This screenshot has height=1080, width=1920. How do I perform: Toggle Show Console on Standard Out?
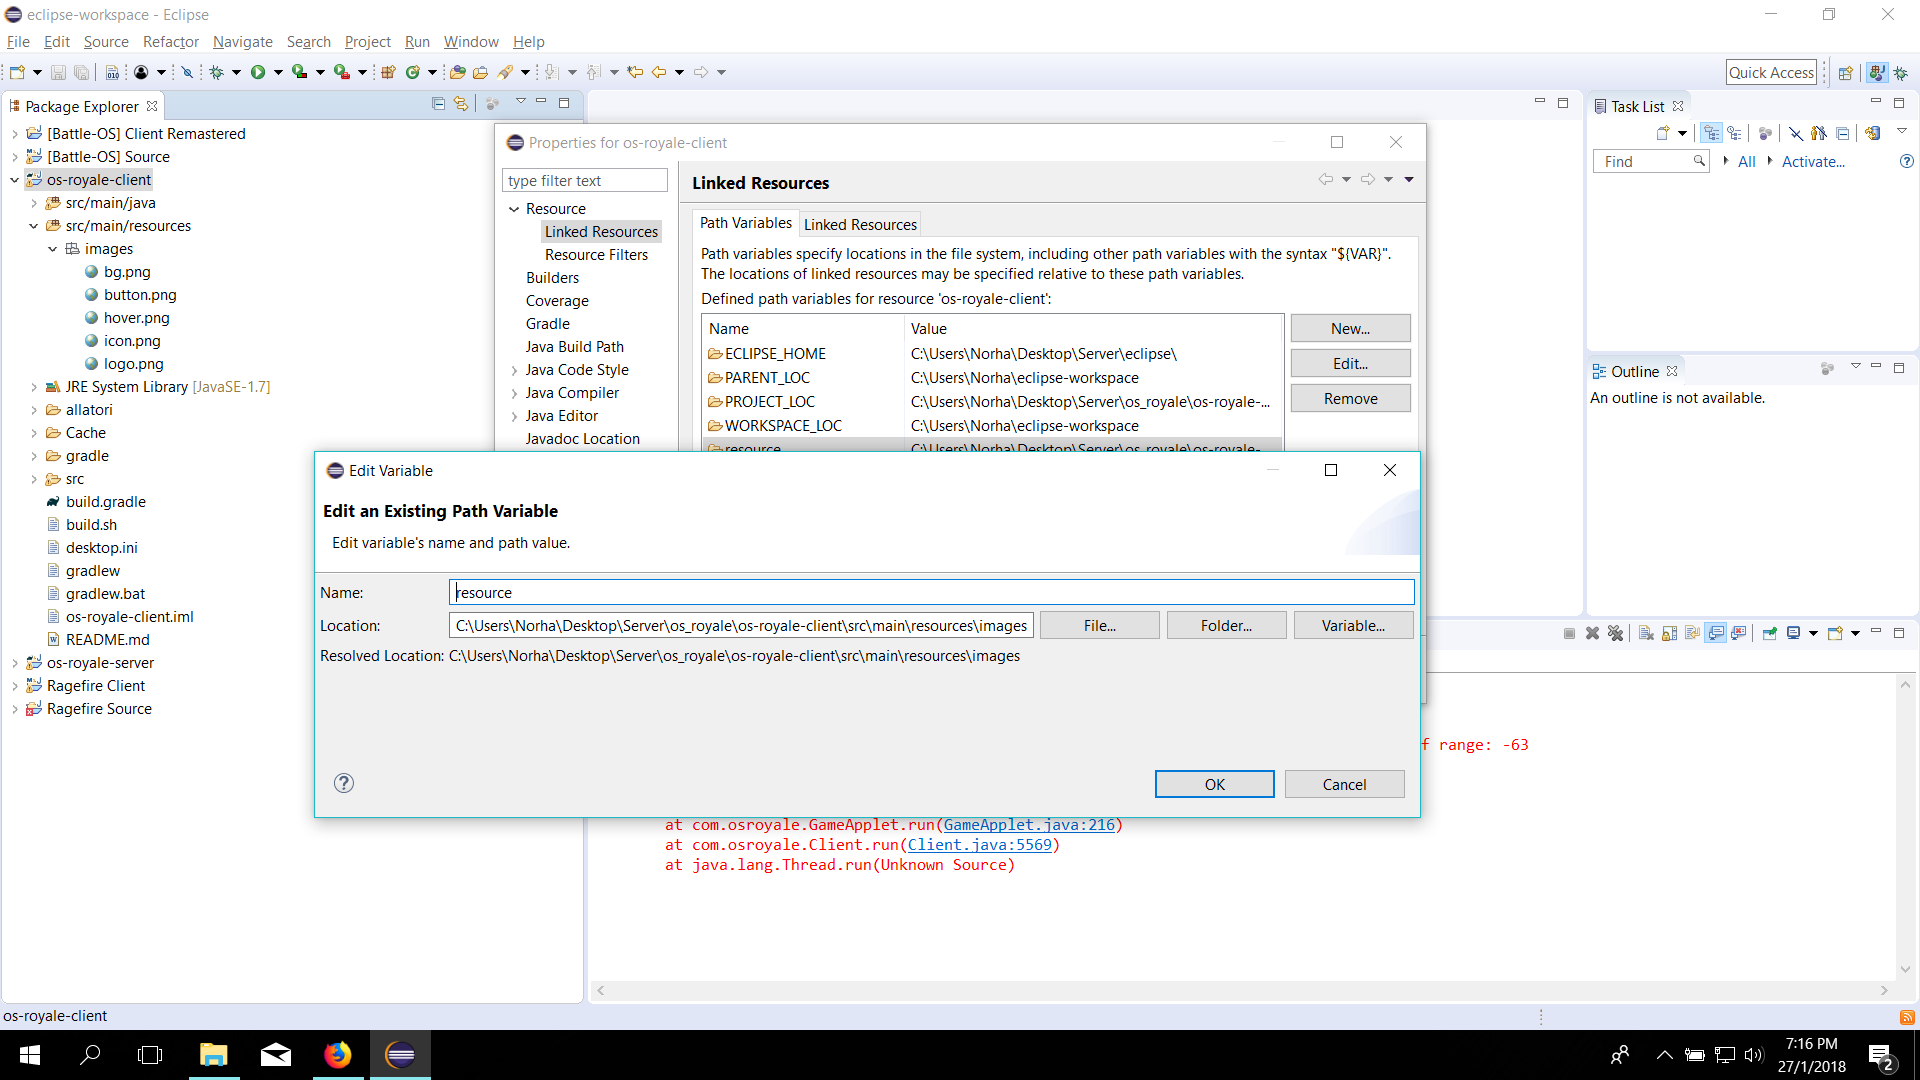[1716, 633]
